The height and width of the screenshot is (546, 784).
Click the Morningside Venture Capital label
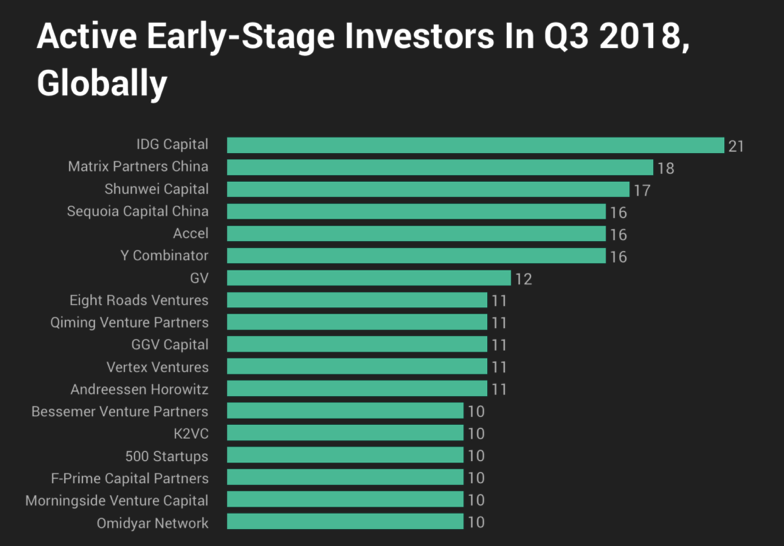point(117,500)
